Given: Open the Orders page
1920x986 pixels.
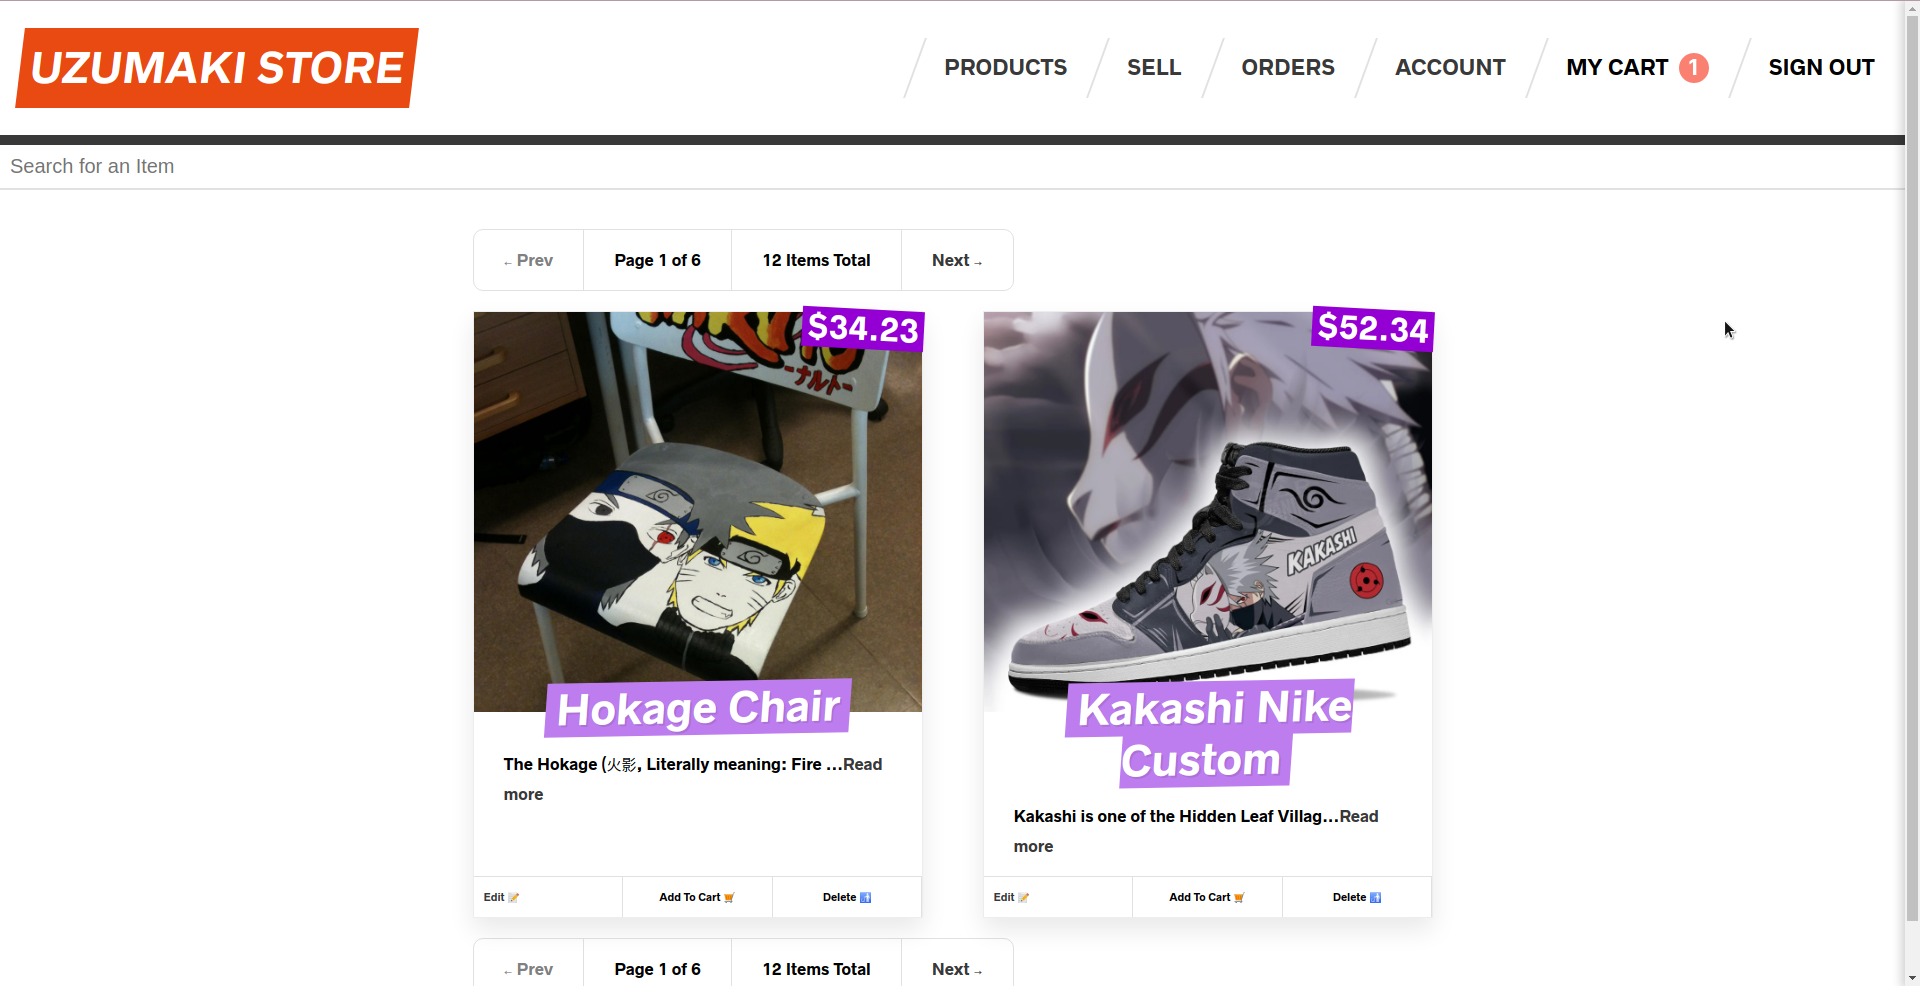Looking at the screenshot, I should [x=1288, y=68].
